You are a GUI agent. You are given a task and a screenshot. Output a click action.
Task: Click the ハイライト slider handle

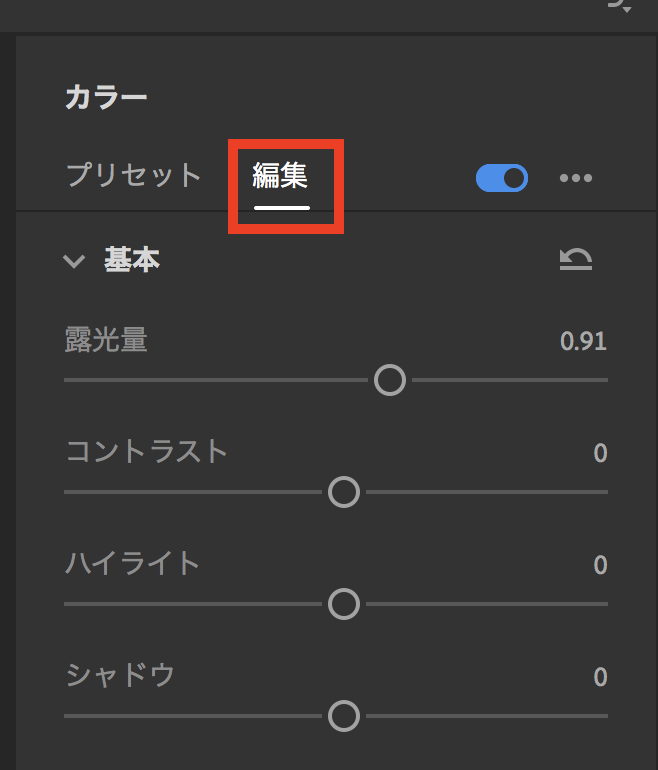pos(344,604)
